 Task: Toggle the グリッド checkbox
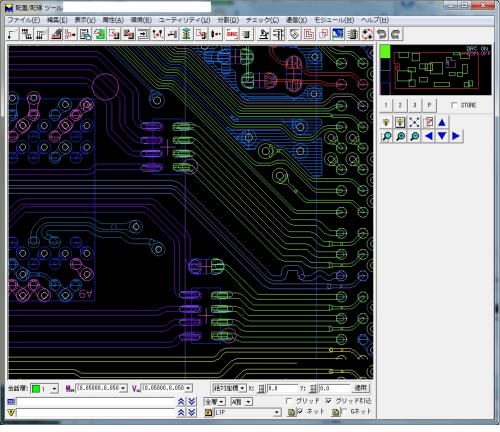(289, 401)
